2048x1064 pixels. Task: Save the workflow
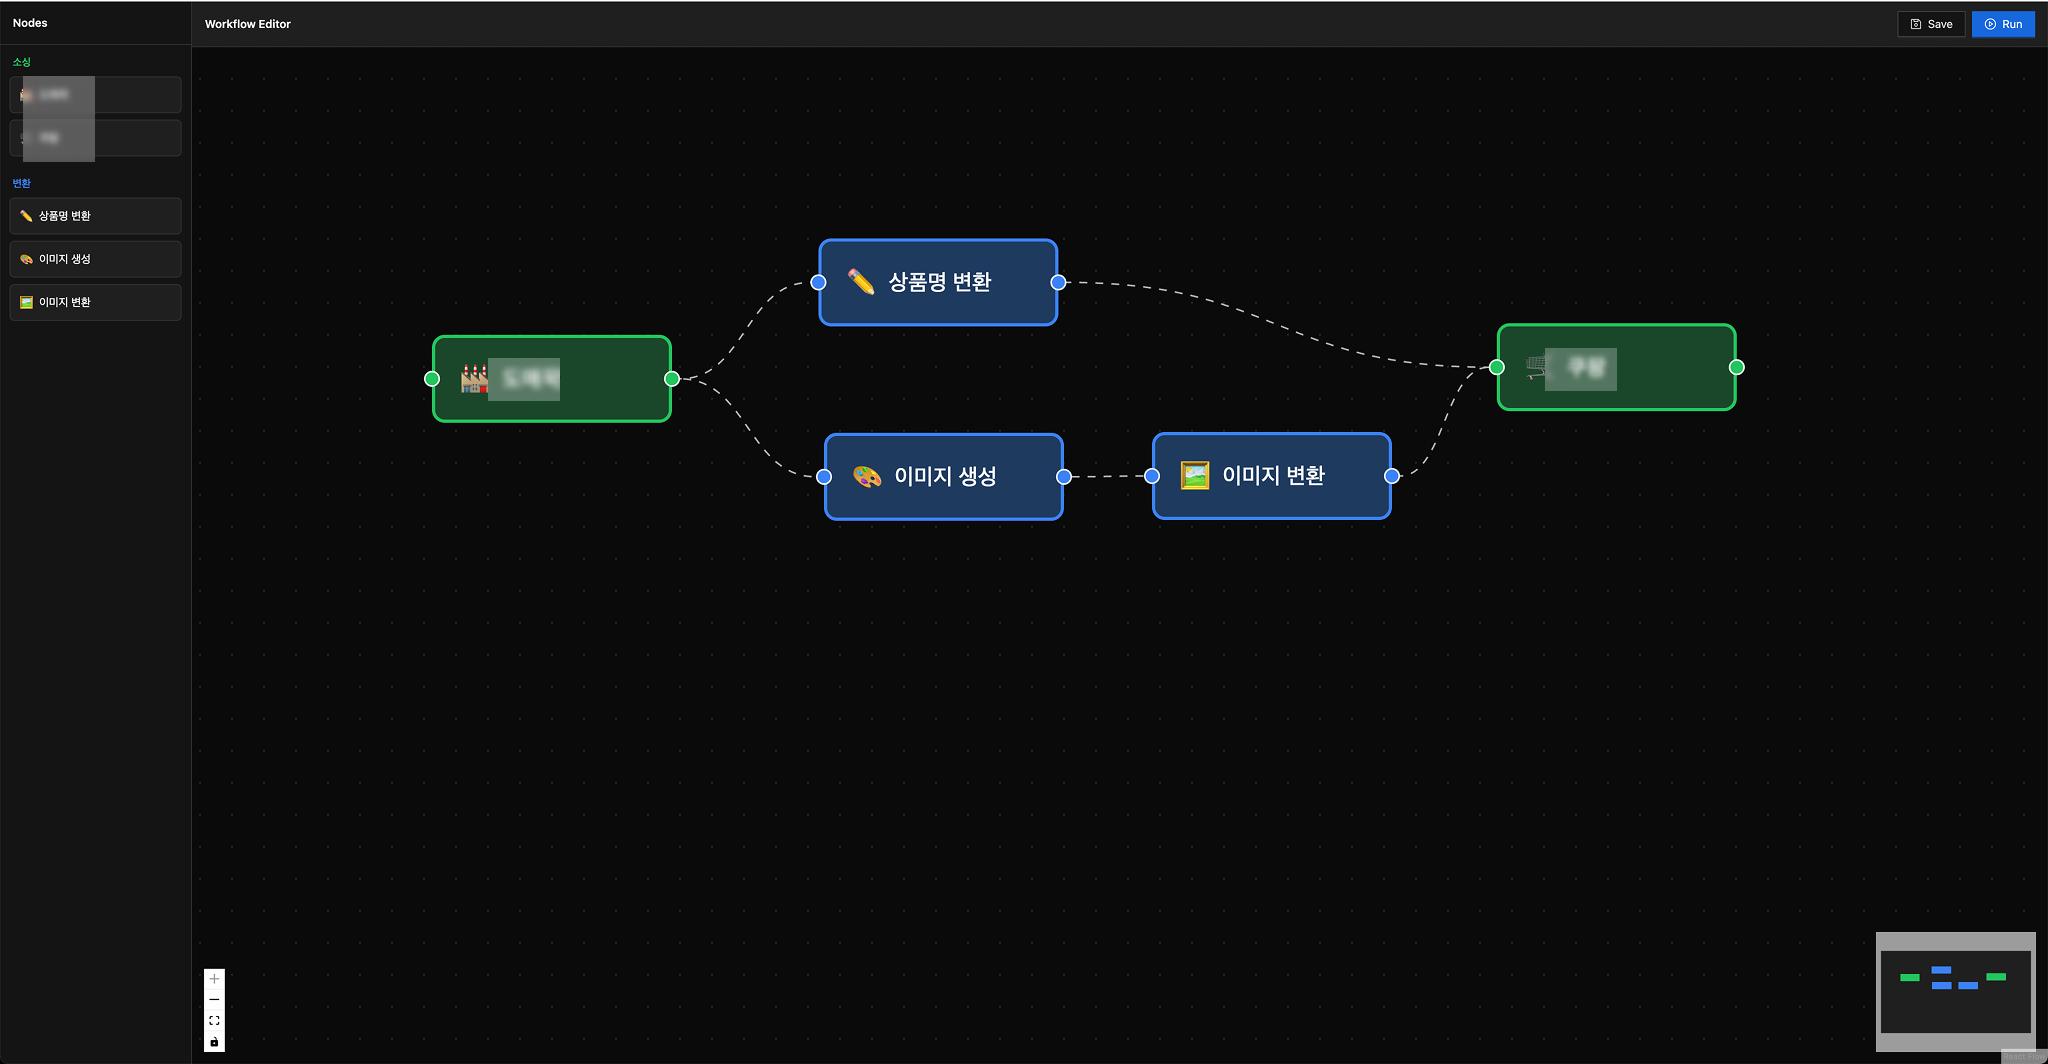click(1930, 24)
